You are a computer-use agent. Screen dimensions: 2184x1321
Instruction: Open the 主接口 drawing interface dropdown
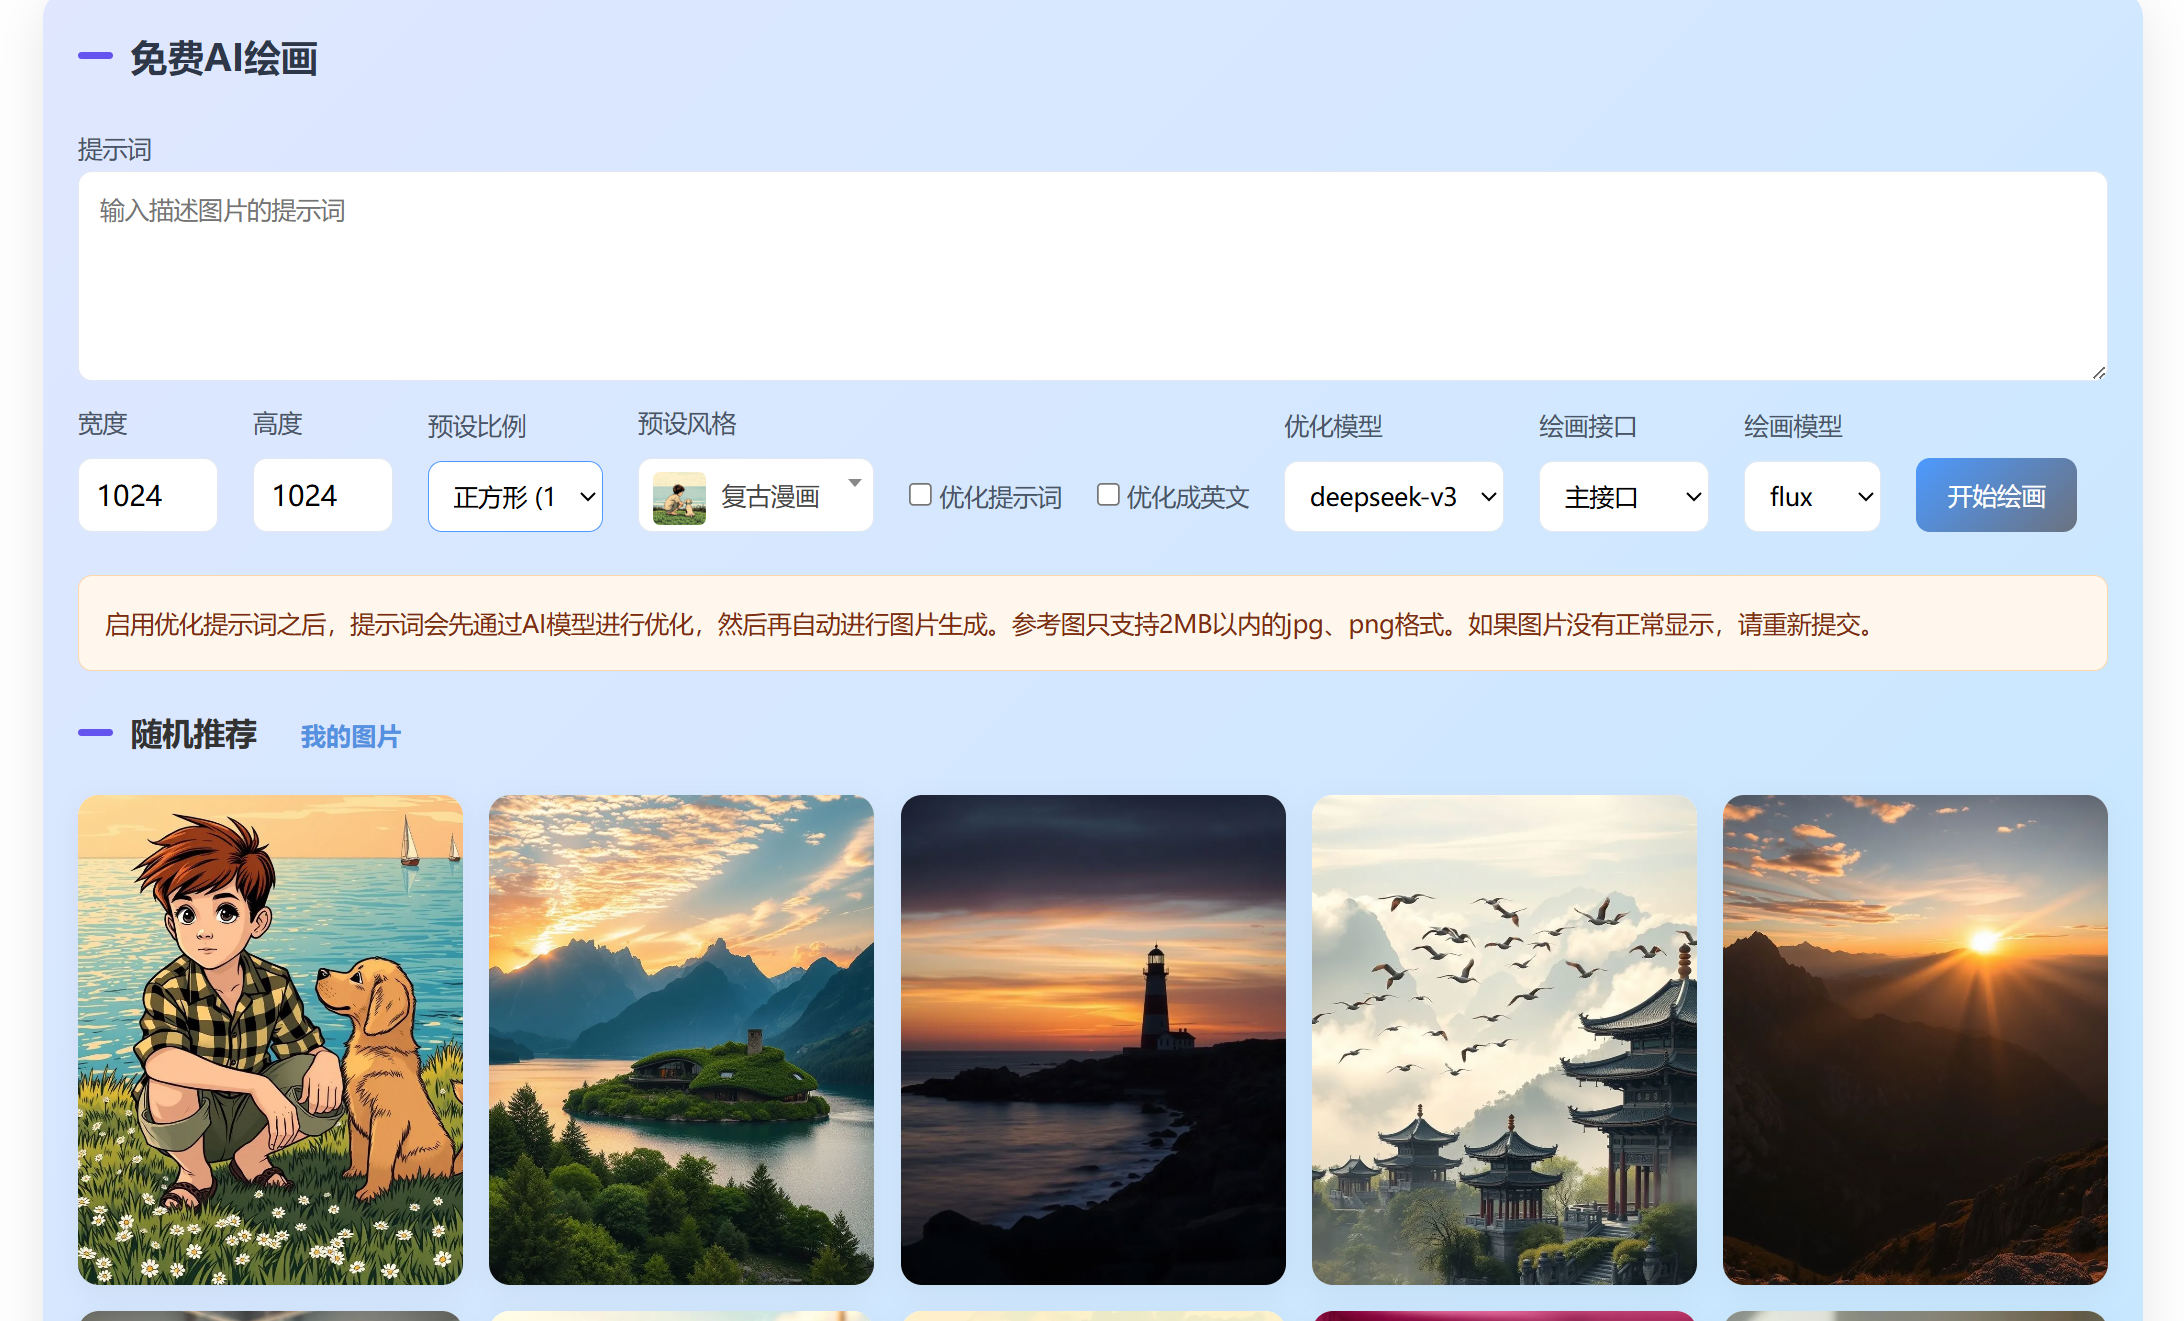(1624, 496)
